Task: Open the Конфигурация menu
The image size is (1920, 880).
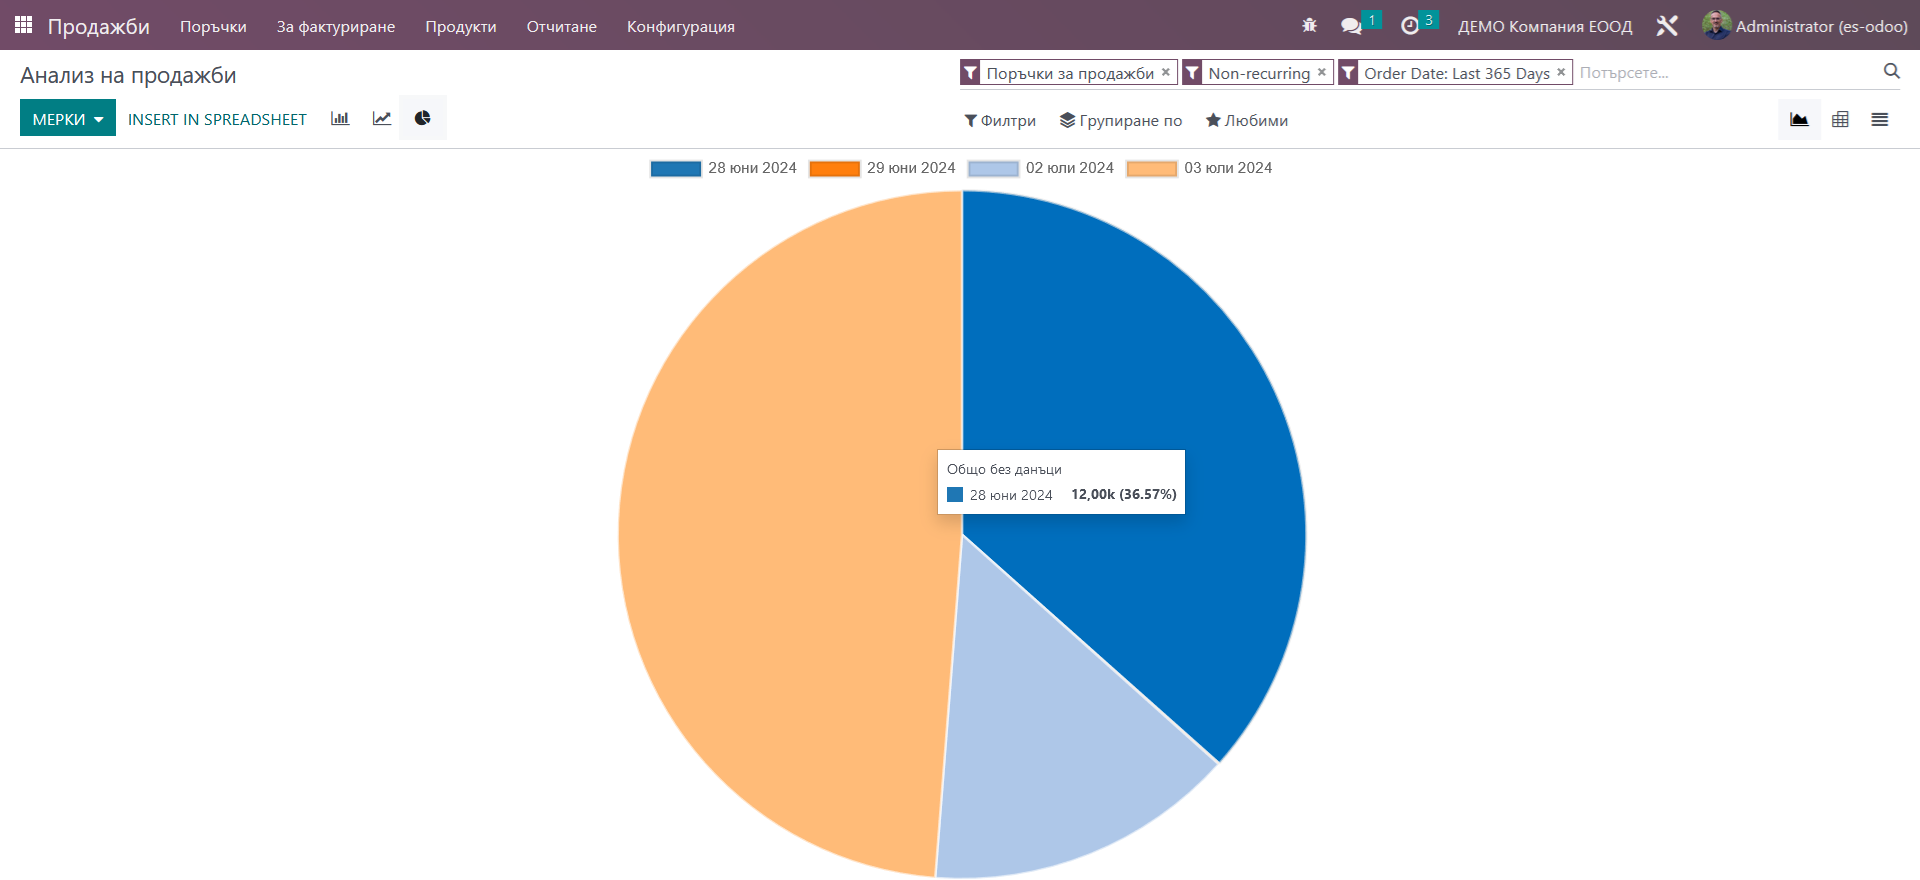Action: 681,26
